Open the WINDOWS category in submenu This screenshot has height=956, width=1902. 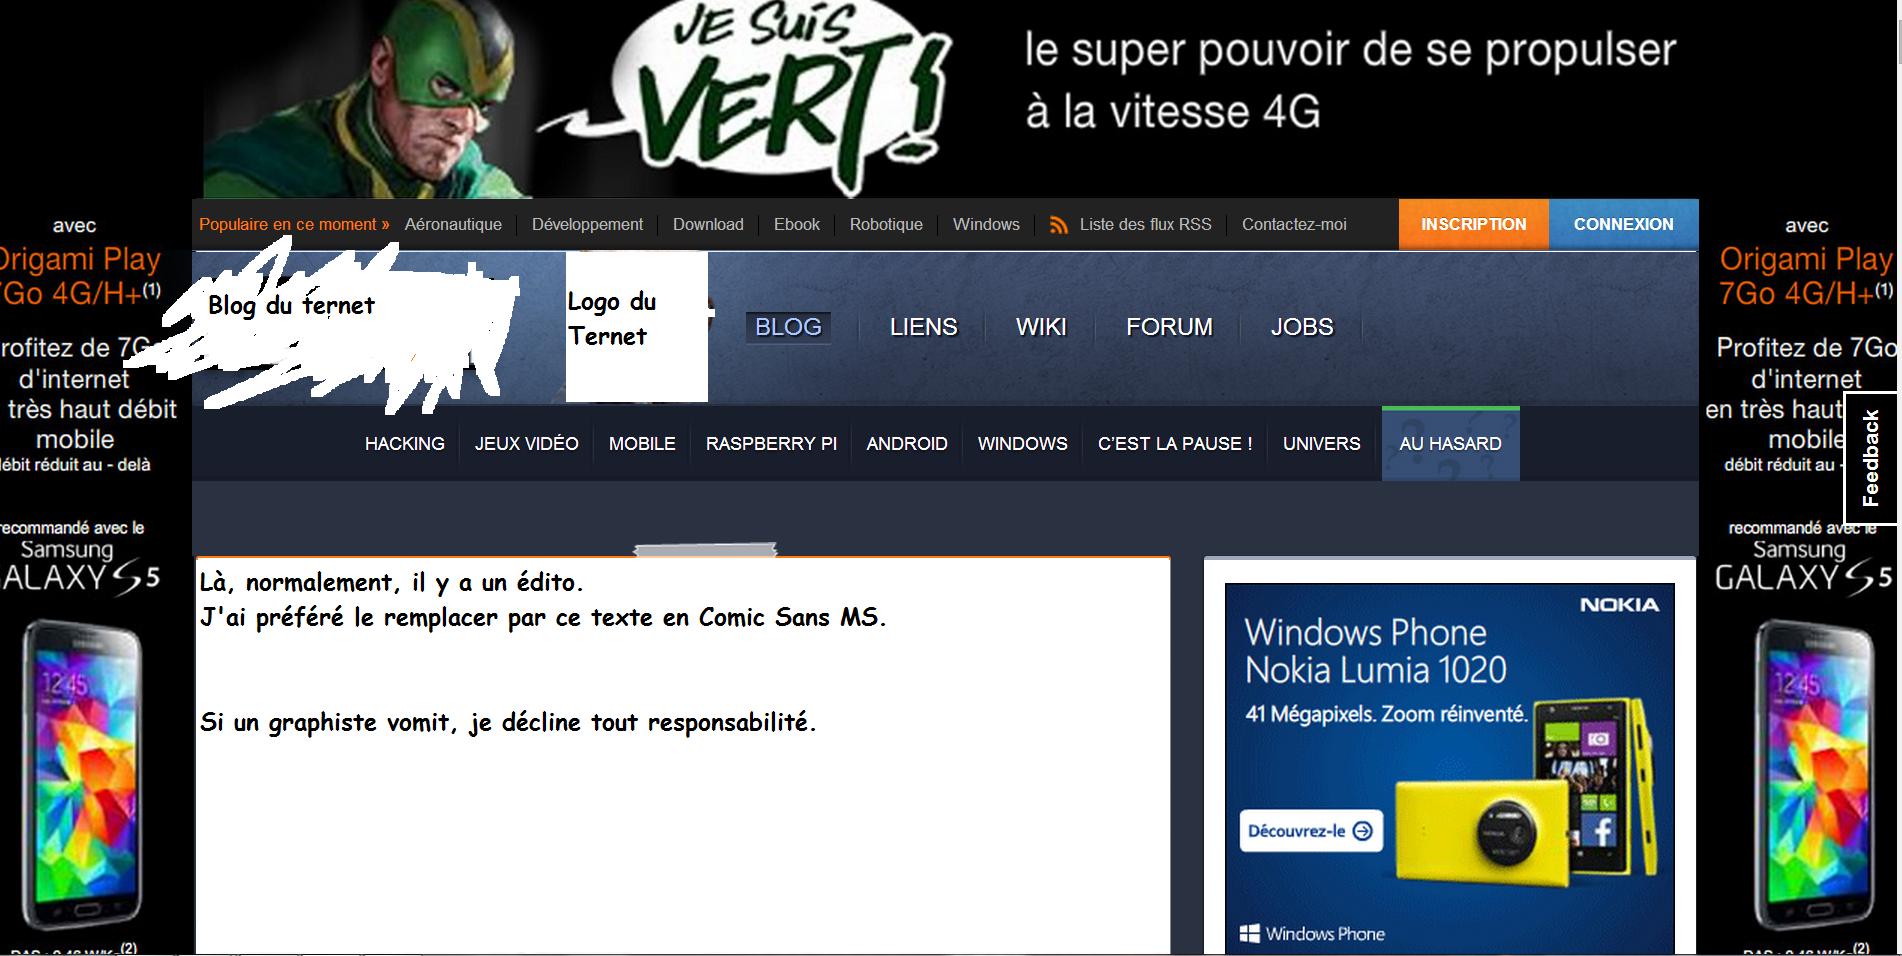click(x=1023, y=444)
